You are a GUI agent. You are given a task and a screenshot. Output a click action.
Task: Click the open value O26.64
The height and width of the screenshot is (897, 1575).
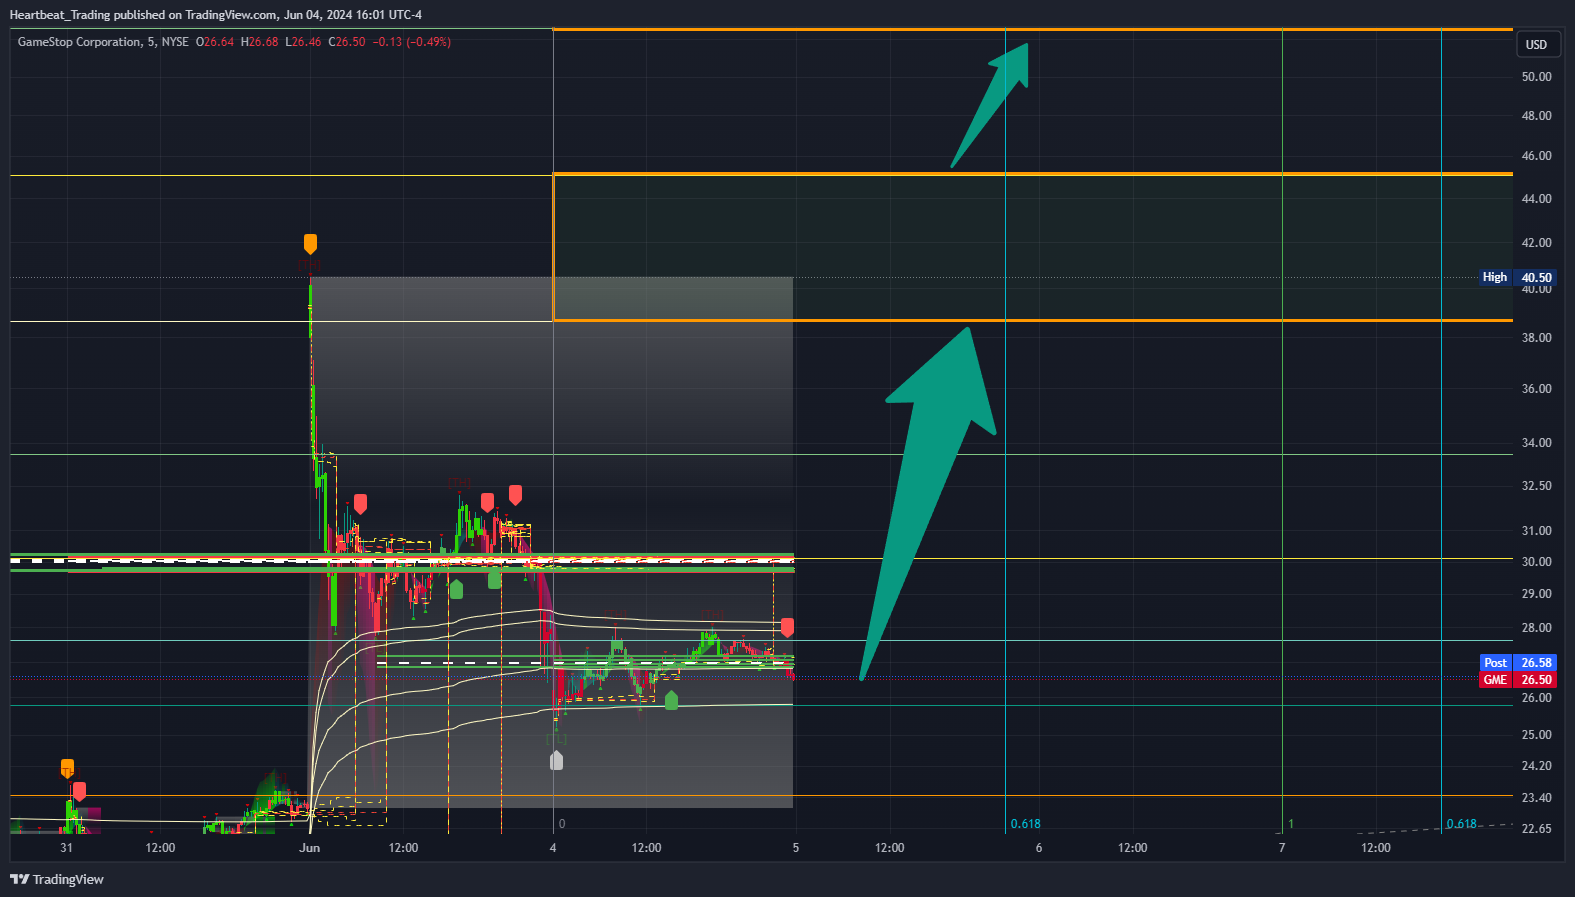pyautogui.click(x=215, y=42)
